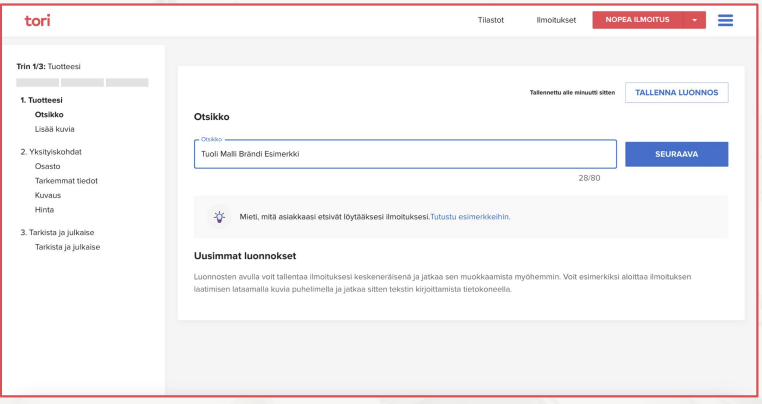Screen dimensions: 762x404
Task: Click the SEURAAVA button
Action: tap(676, 154)
